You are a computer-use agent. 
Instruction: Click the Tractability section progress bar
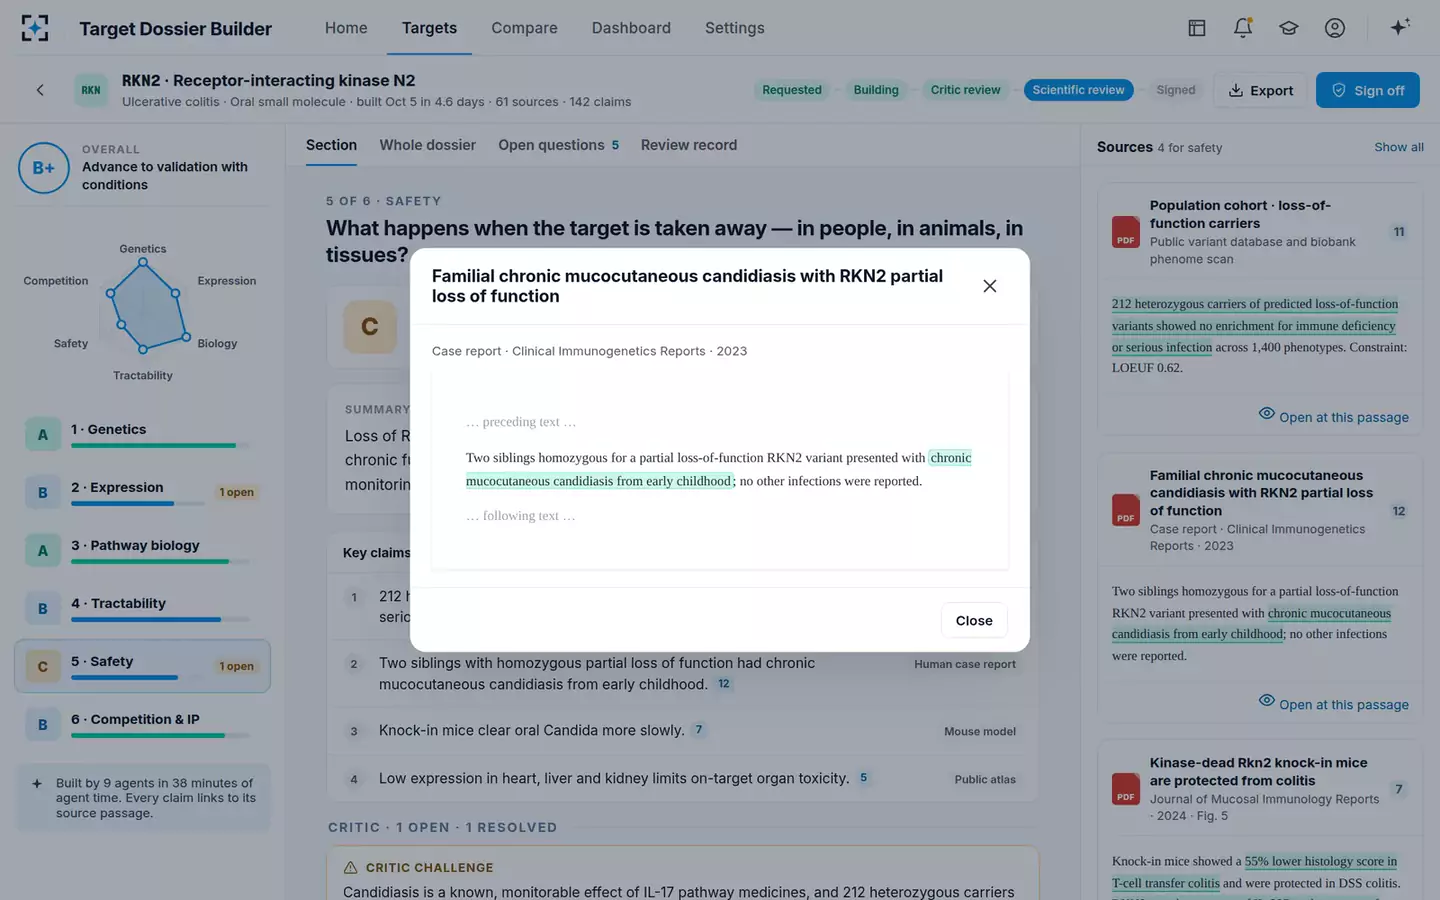(x=161, y=619)
